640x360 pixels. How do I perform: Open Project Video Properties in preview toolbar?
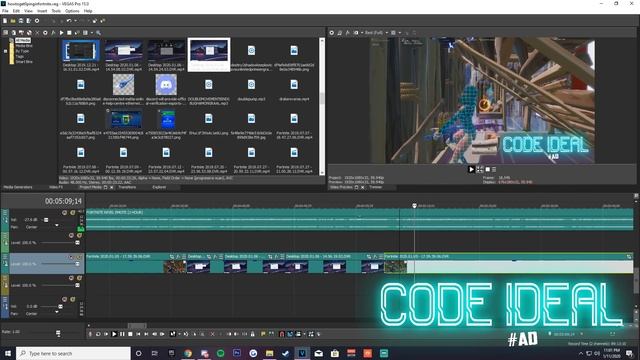point(331,33)
